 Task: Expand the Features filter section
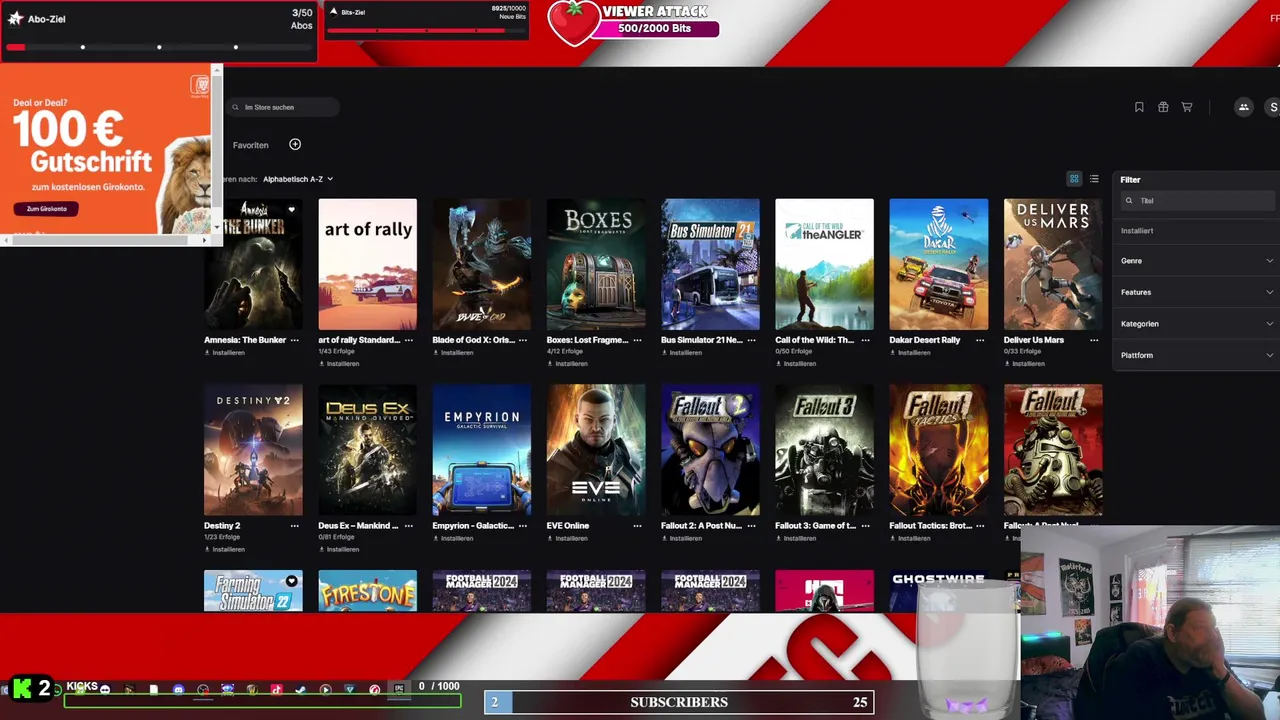[x=1197, y=292]
